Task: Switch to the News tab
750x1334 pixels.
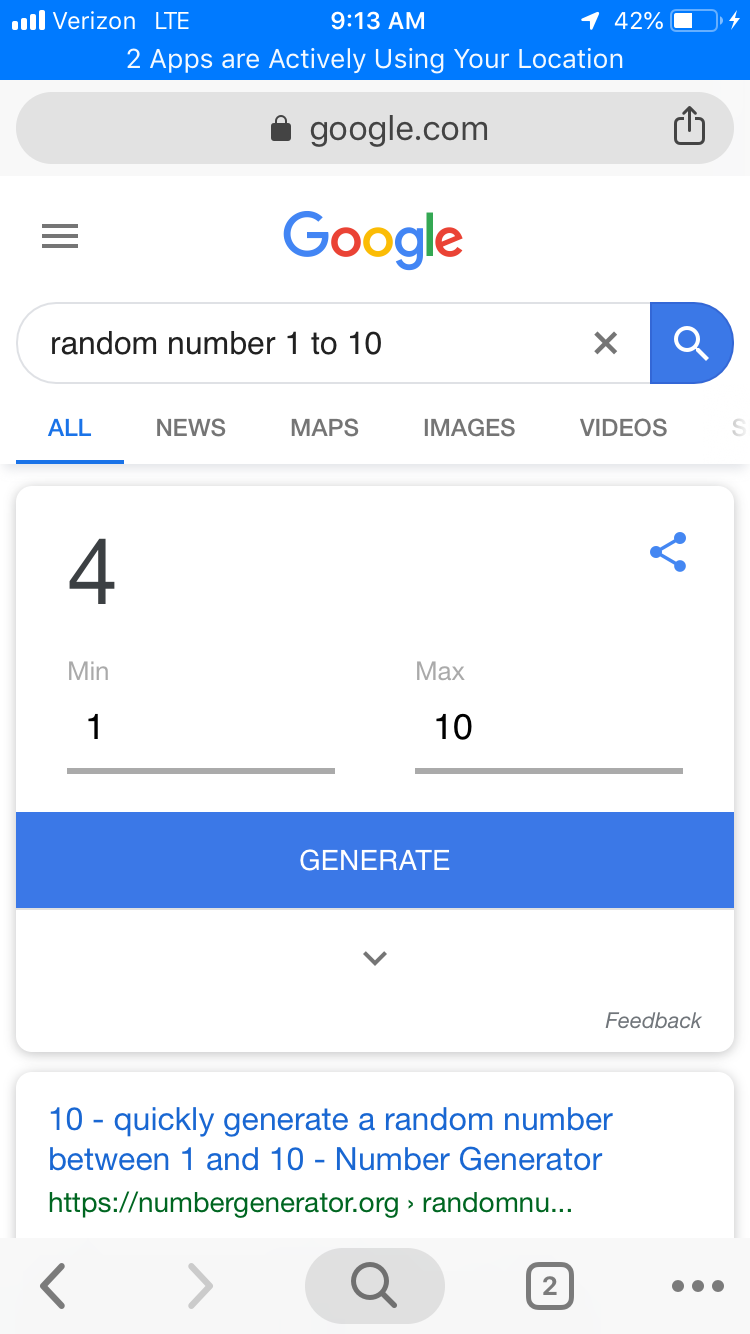Action: (190, 428)
